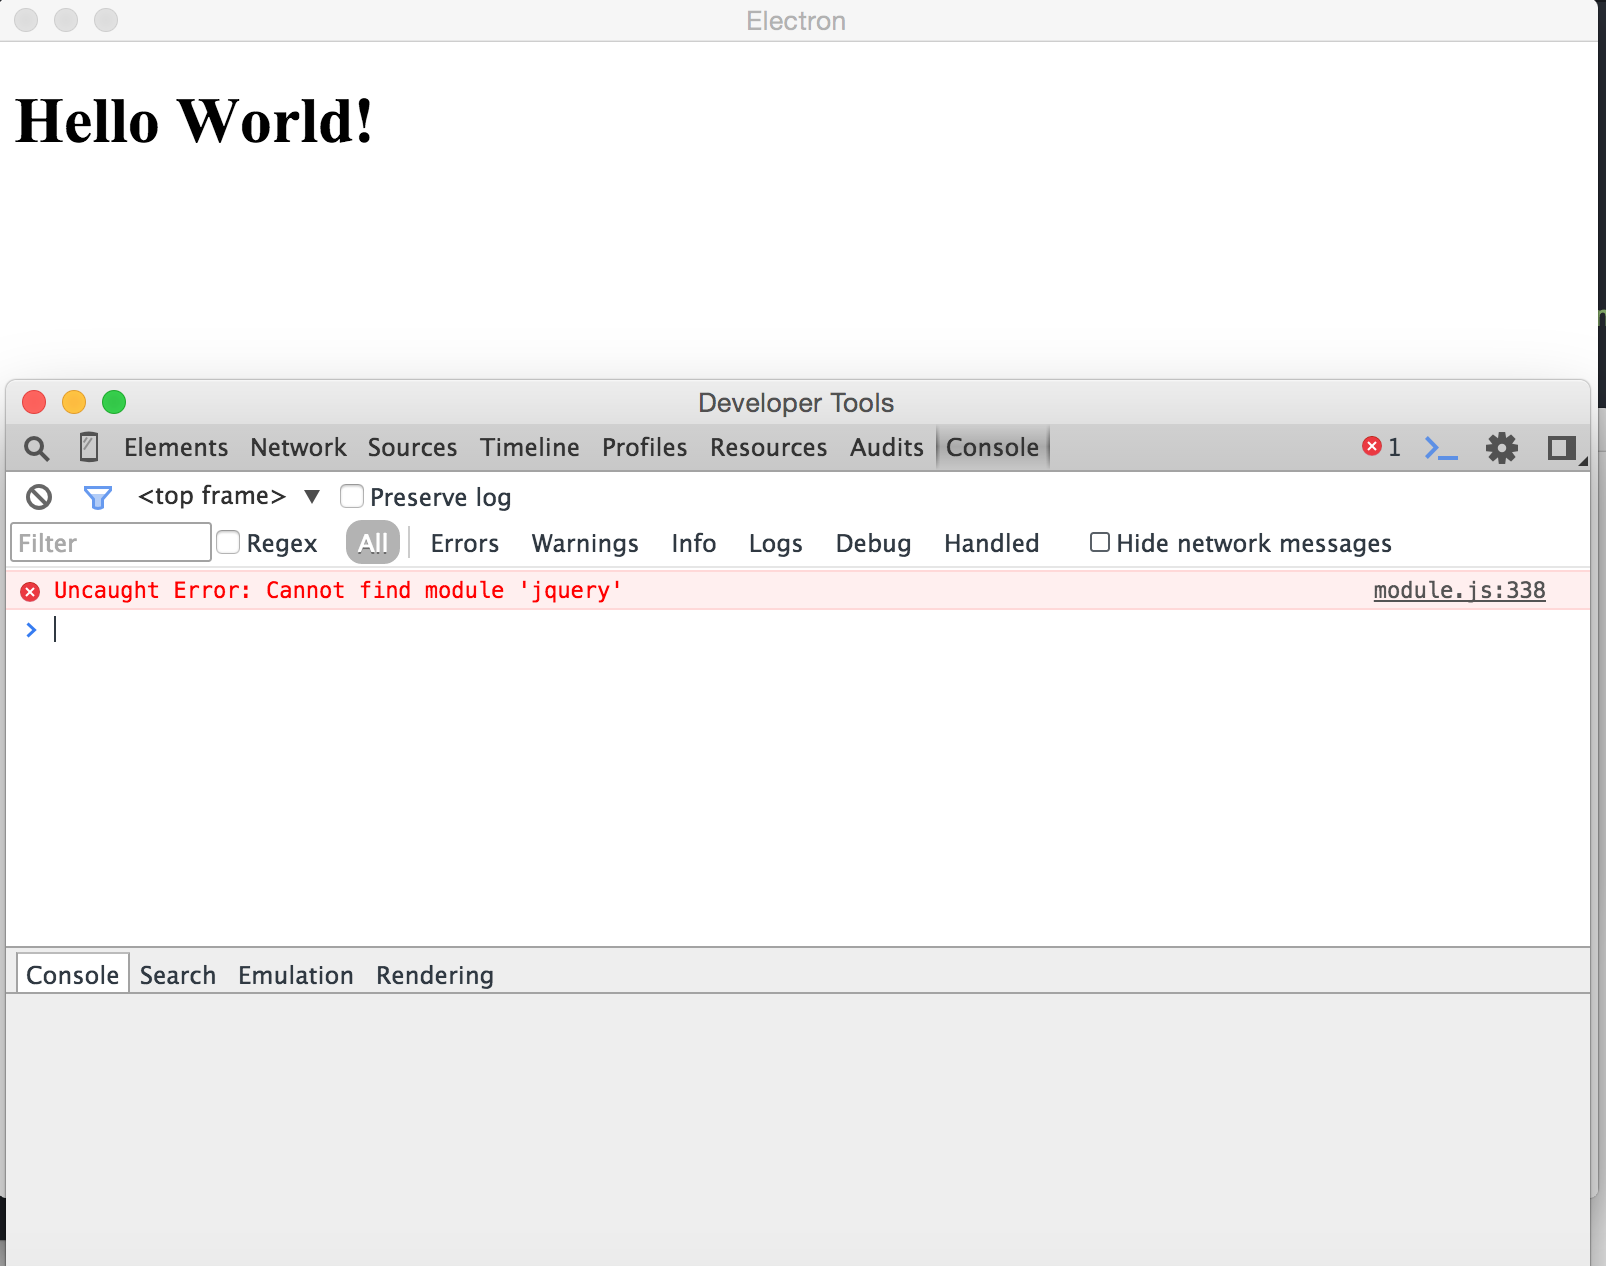Screen dimensions: 1606x1266
Task: Clear console log with circle-slash icon
Action: [39, 497]
